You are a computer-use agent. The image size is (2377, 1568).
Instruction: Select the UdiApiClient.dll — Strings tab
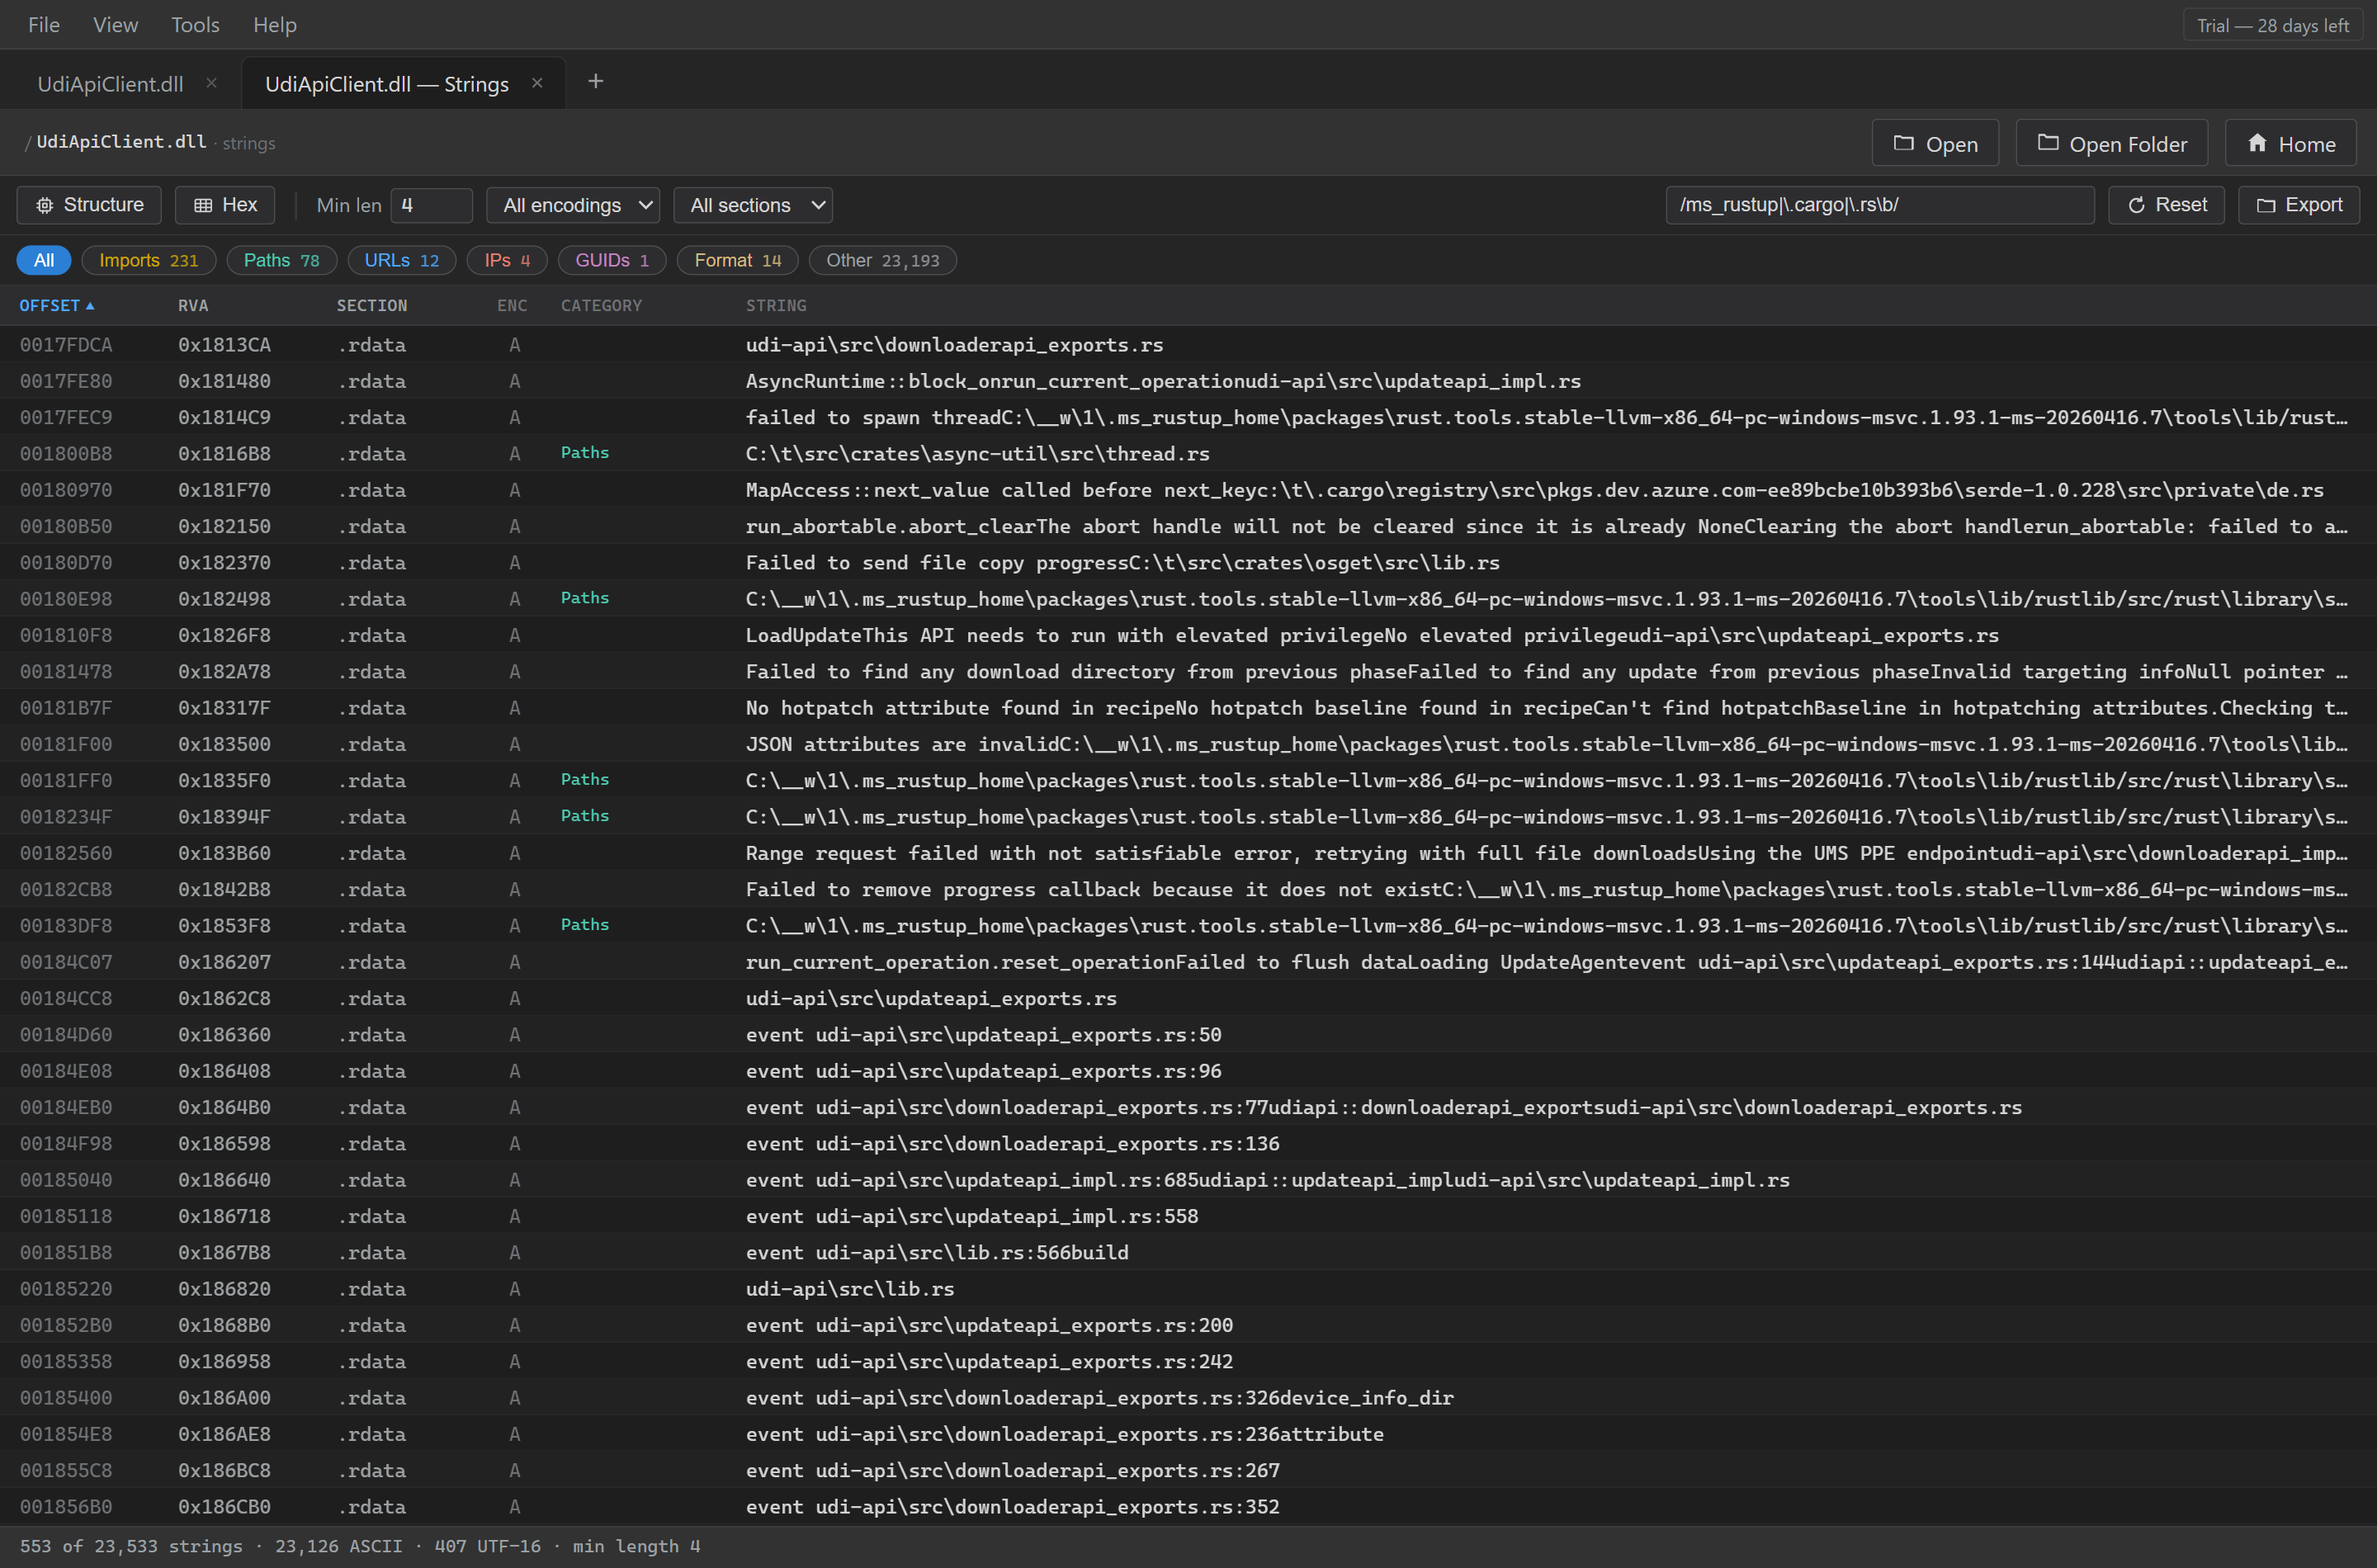coord(387,84)
